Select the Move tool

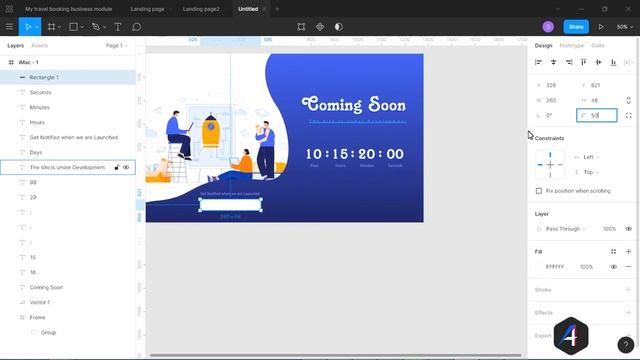click(28, 27)
